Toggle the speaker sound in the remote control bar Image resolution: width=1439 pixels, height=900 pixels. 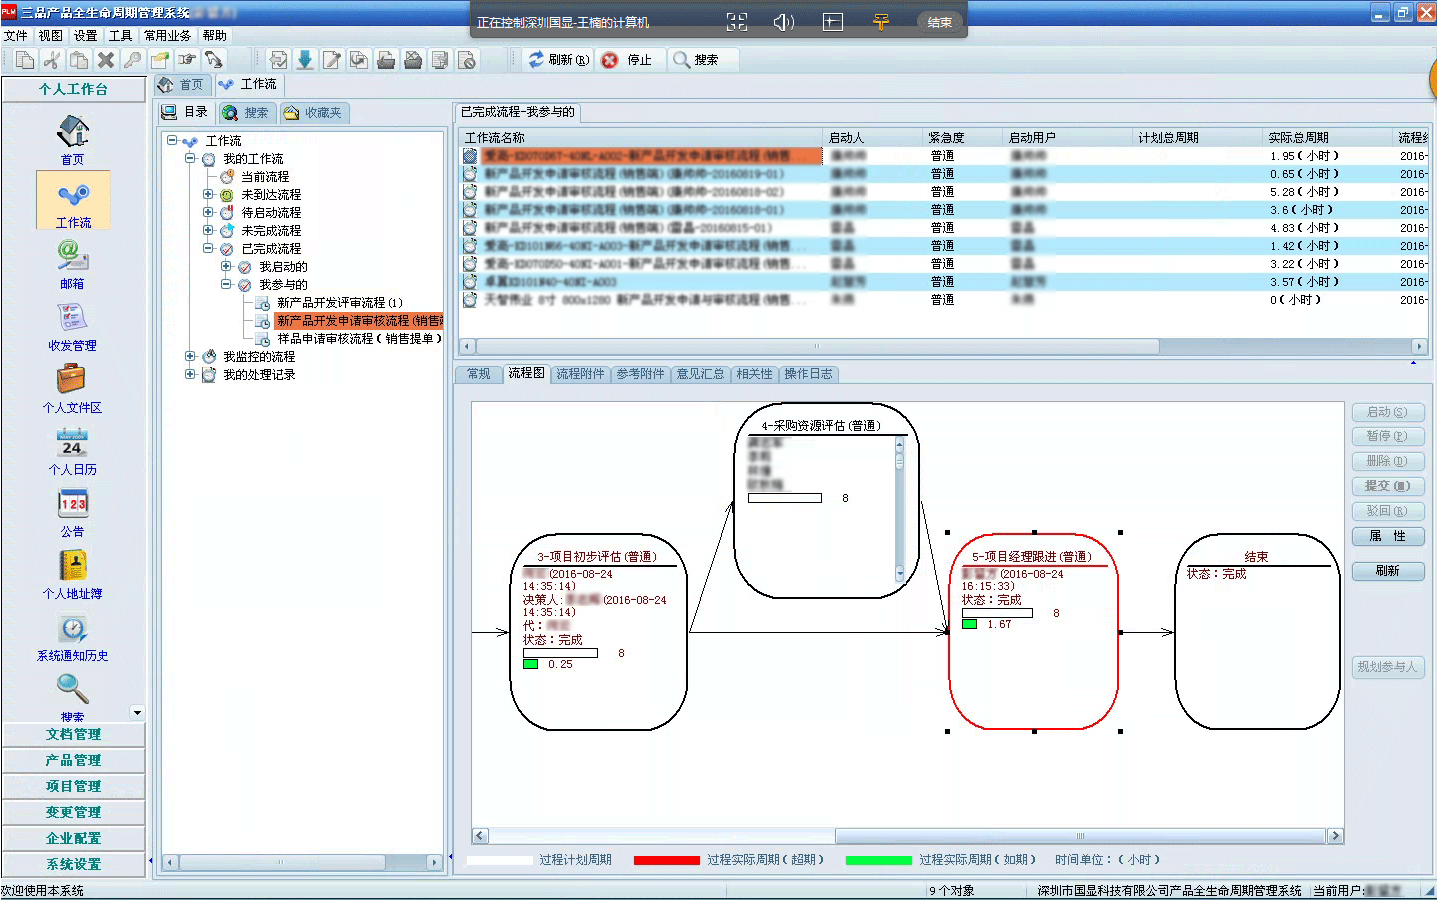tap(784, 22)
